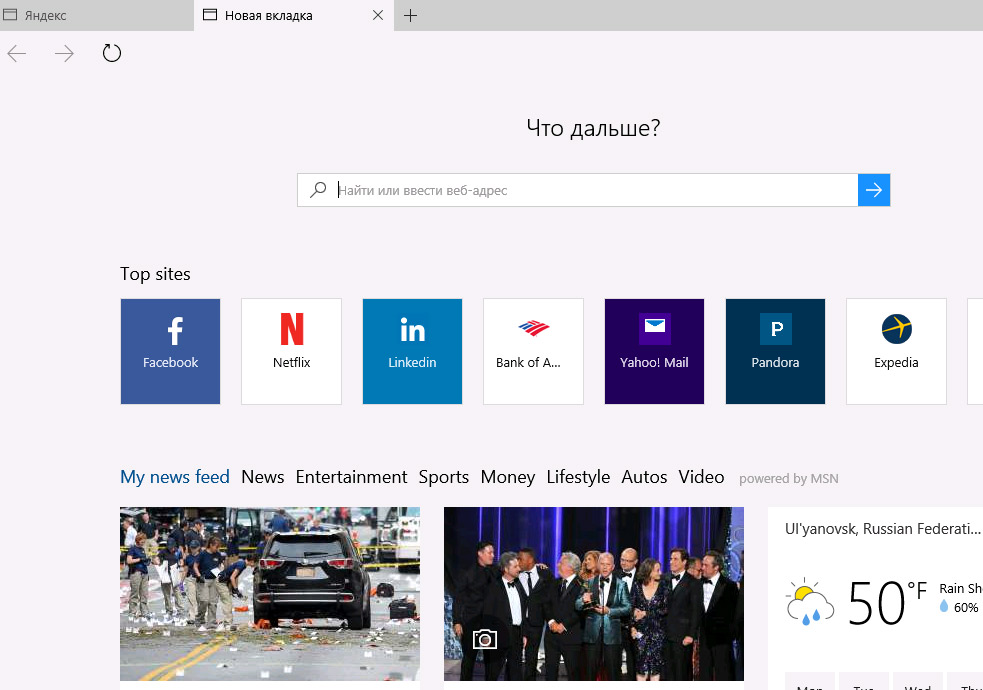Open the Netflix top site tile
This screenshot has height=690, width=983.
[292, 352]
